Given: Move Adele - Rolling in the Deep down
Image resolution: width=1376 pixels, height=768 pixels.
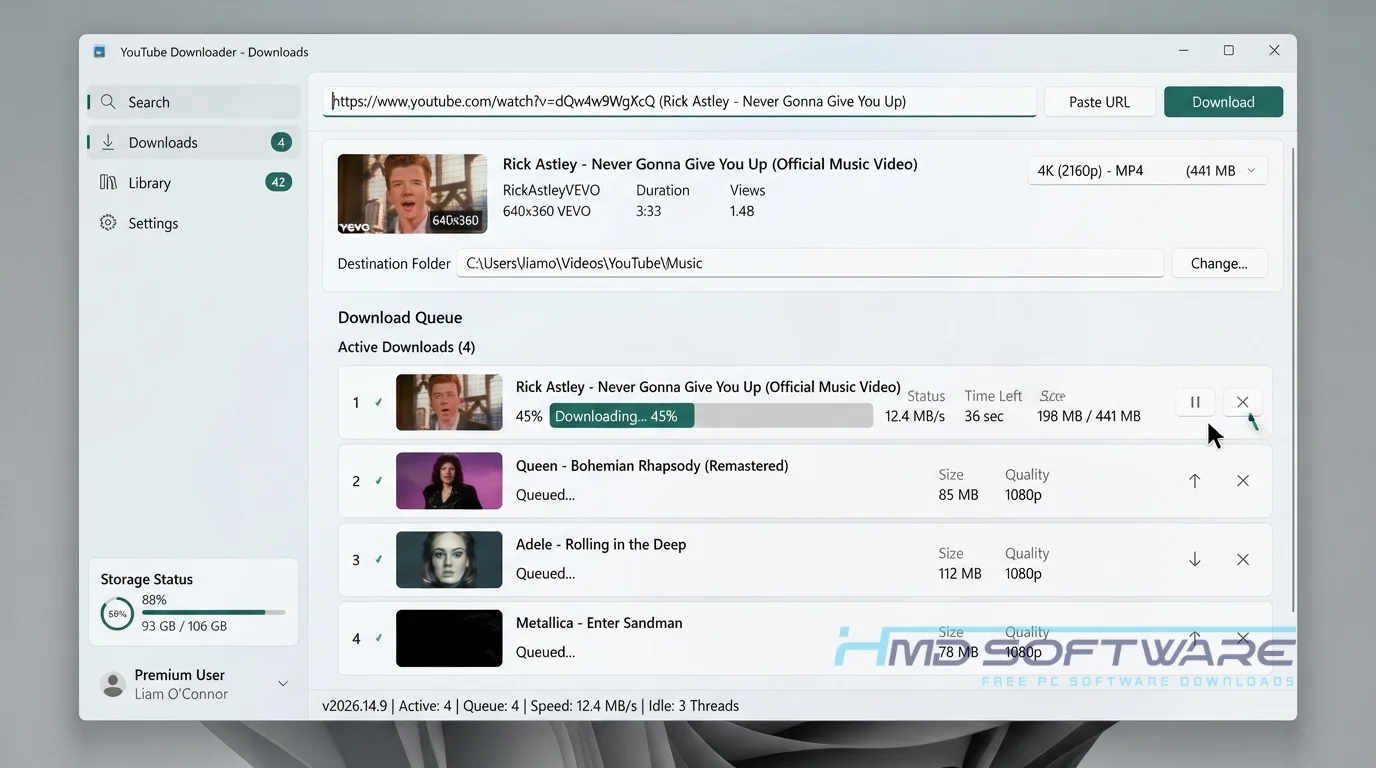Looking at the screenshot, I should [1194, 560].
